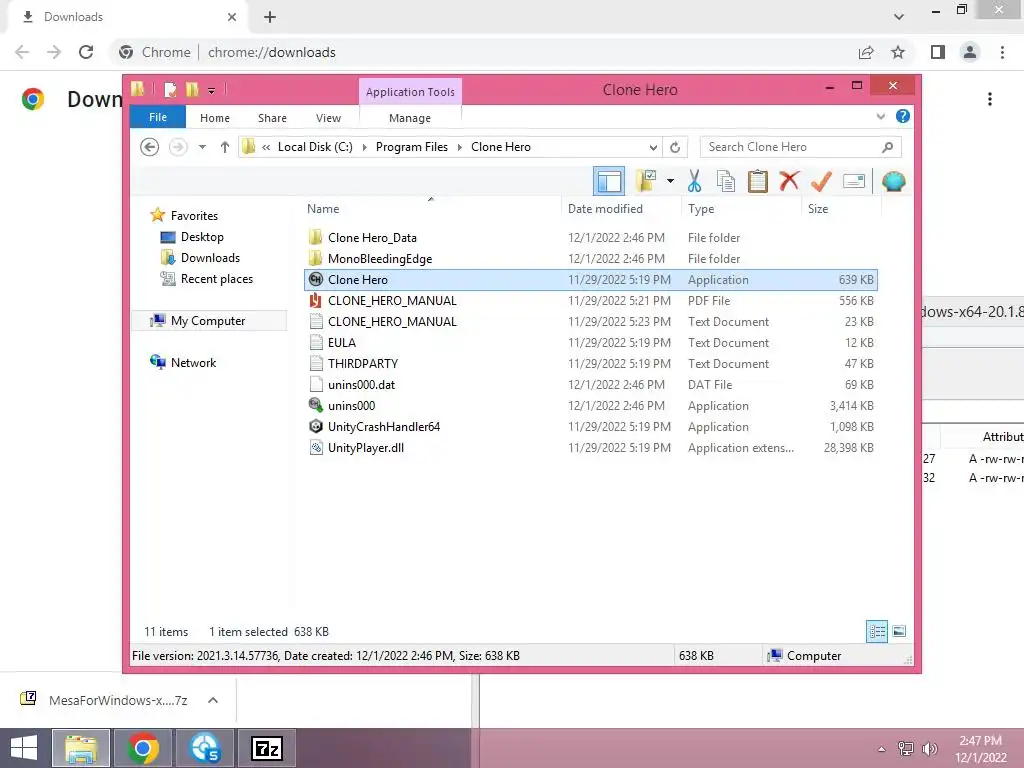Click the Cut scissors icon
The image size is (1024, 768).
pyautogui.click(x=694, y=181)
